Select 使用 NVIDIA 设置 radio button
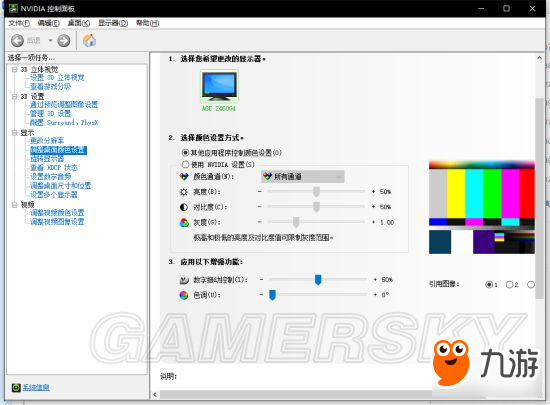The image size is (550, 405). point(186,164)
